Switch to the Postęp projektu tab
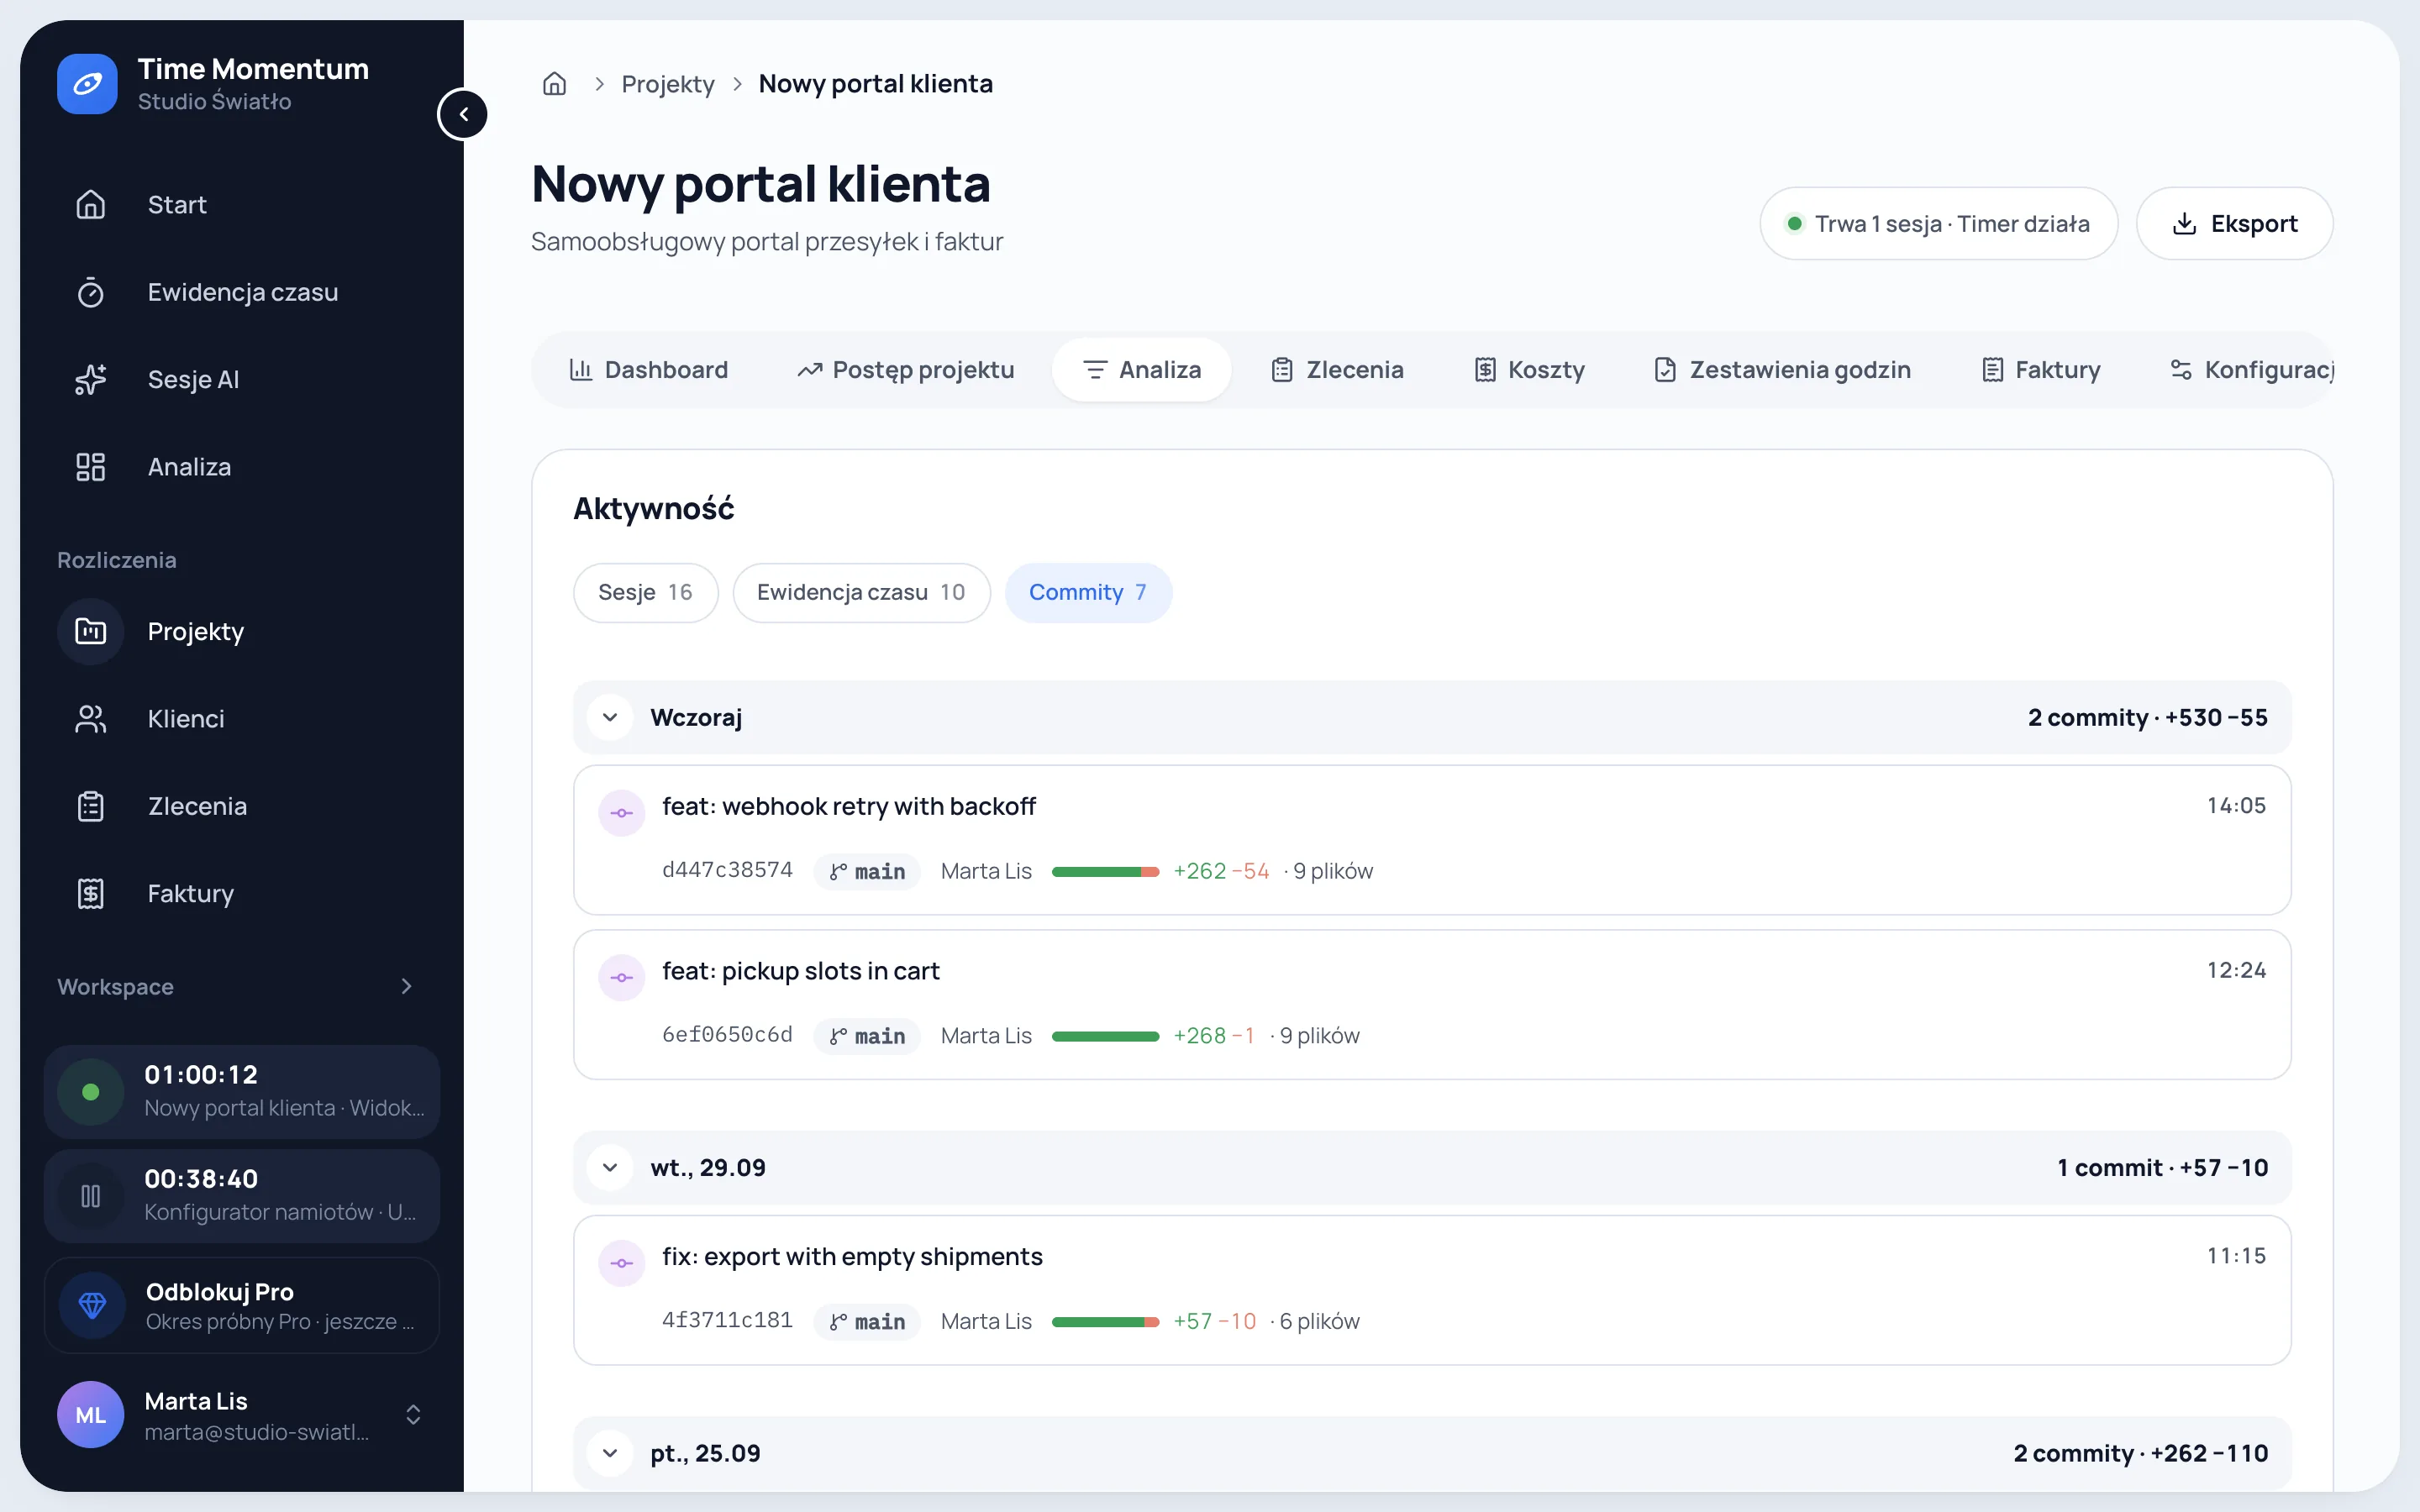 (905, 370)
